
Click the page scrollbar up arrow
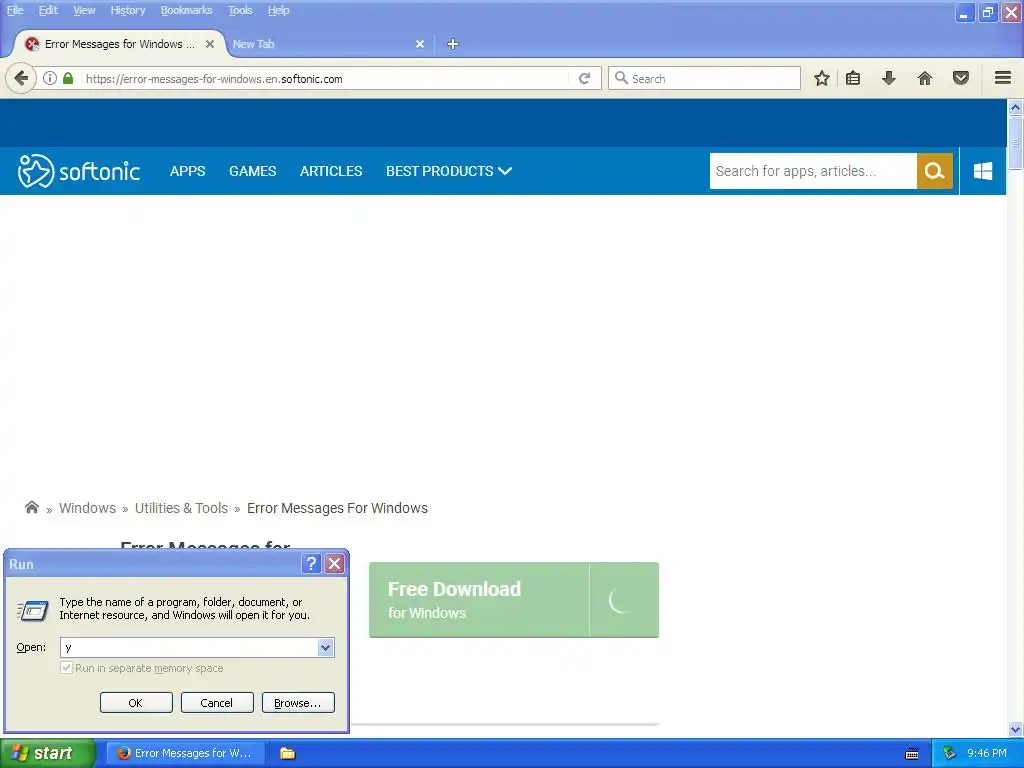tap(1015, 107)
